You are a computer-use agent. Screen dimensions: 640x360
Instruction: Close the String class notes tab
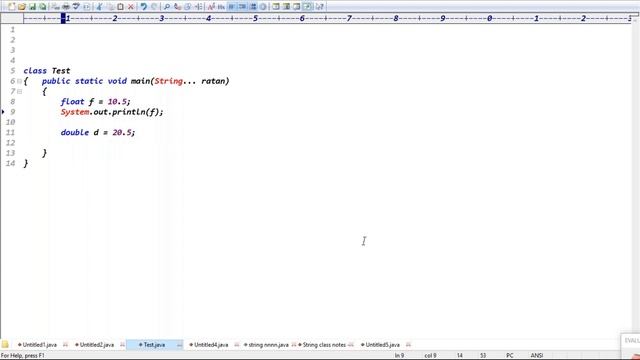click(351, 345)
